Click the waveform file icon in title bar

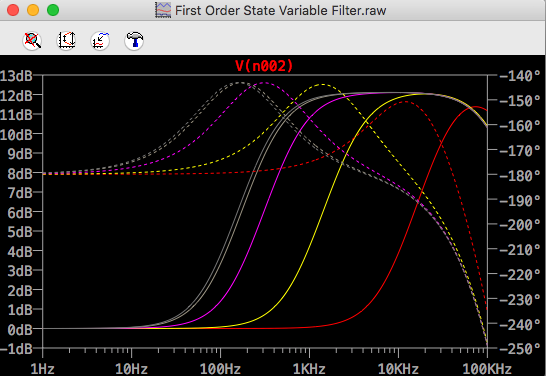pyautogui.click(x=163, y=10)
